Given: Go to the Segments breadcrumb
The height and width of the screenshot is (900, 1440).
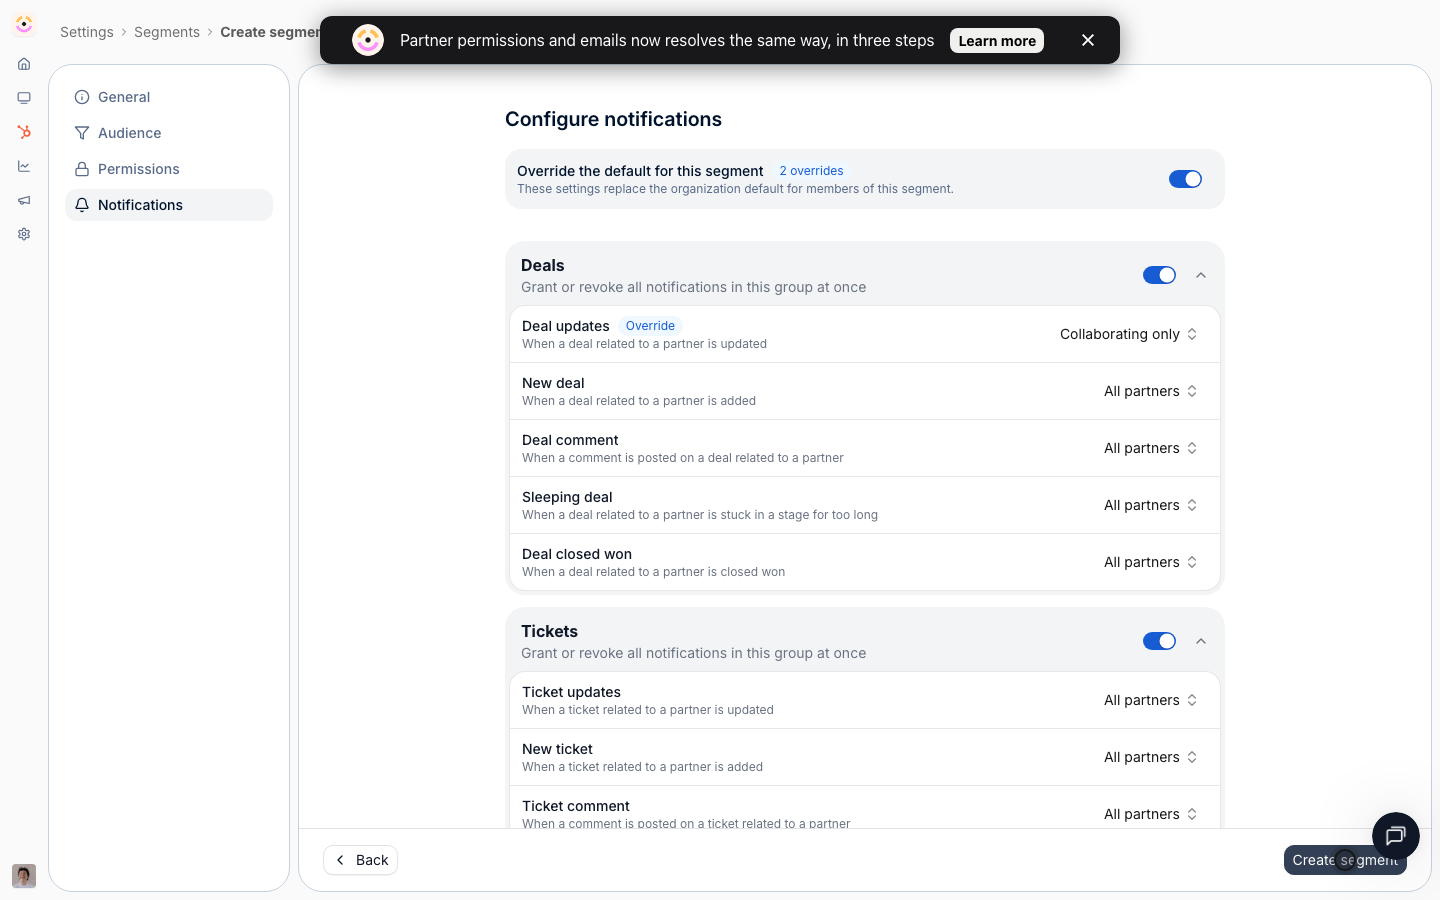Looking at the screenshot, I should pyautogui.click(x=167, y=32).
